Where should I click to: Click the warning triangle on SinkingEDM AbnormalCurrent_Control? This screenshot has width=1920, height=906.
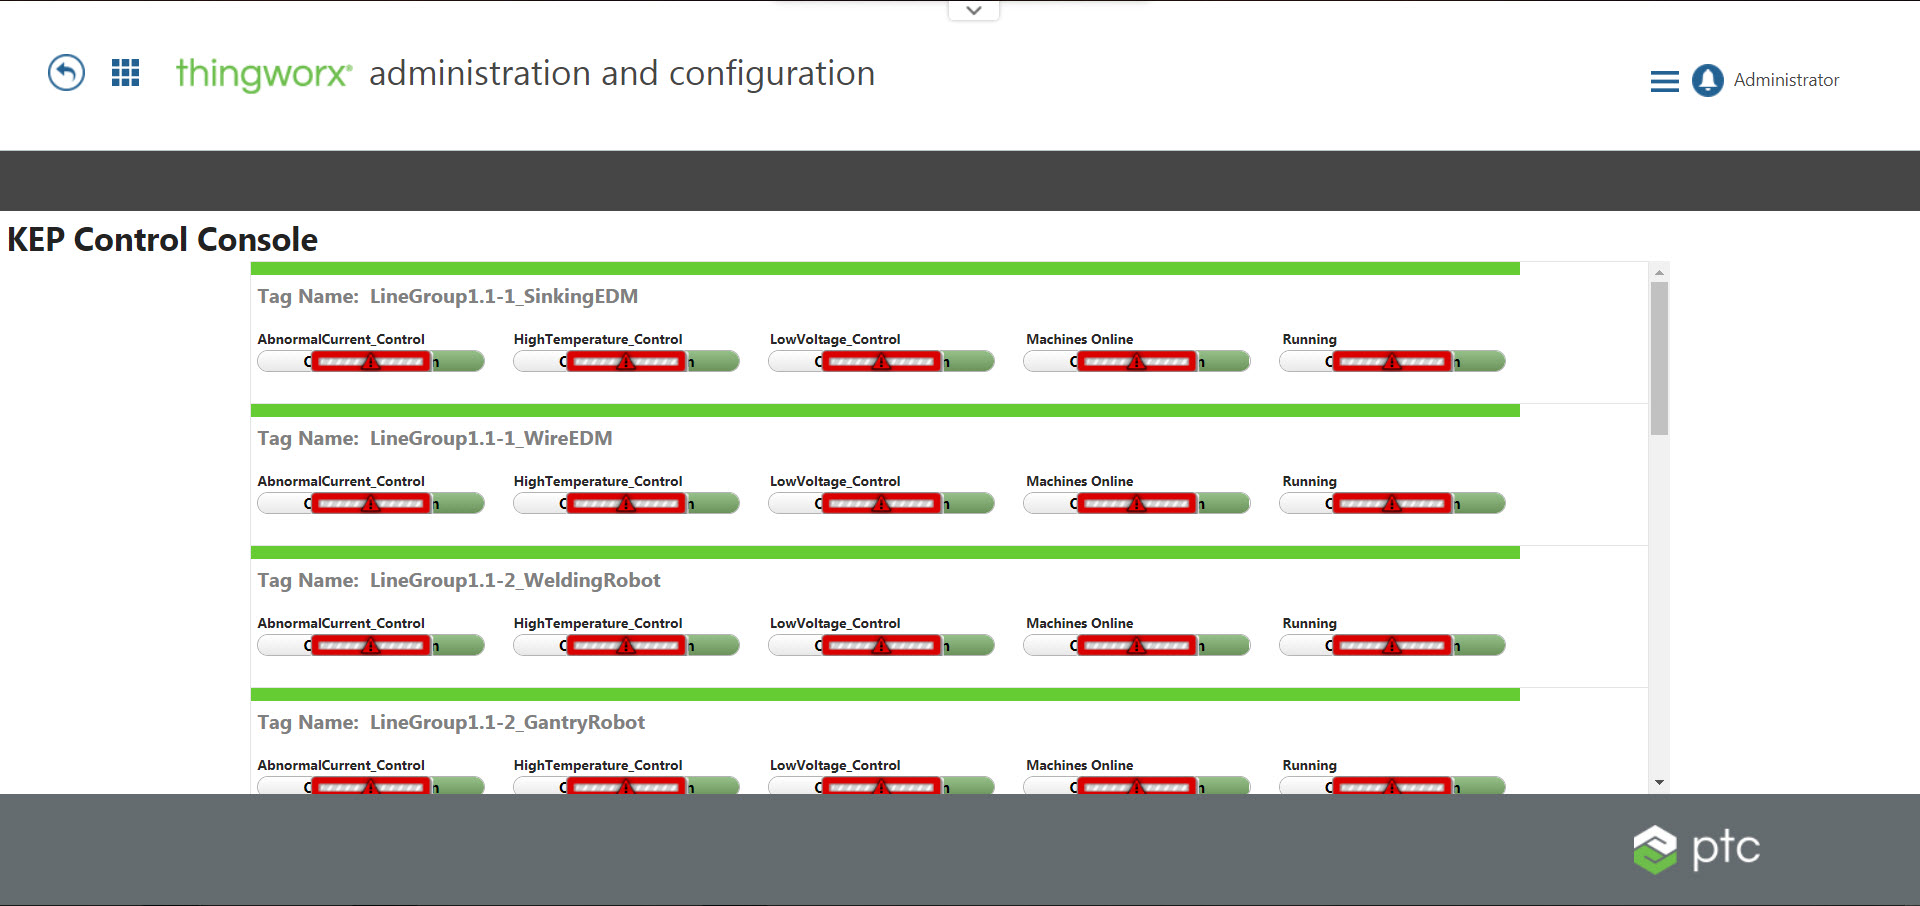371,361
